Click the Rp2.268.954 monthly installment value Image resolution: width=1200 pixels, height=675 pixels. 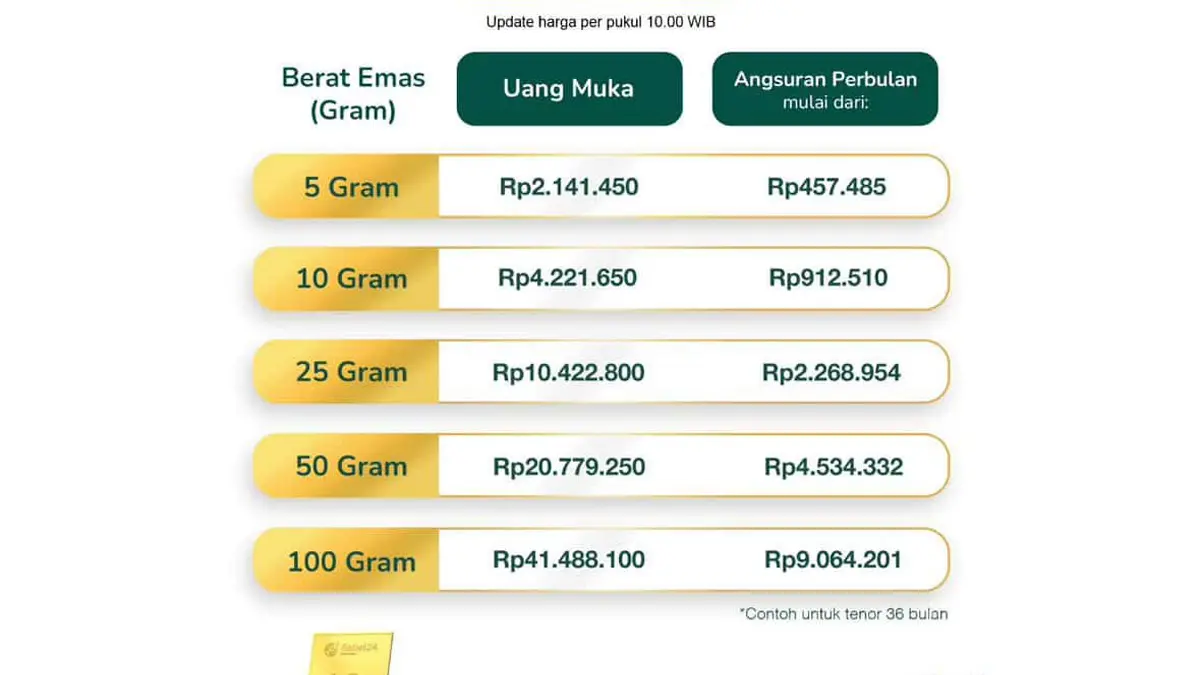(831, 373)
